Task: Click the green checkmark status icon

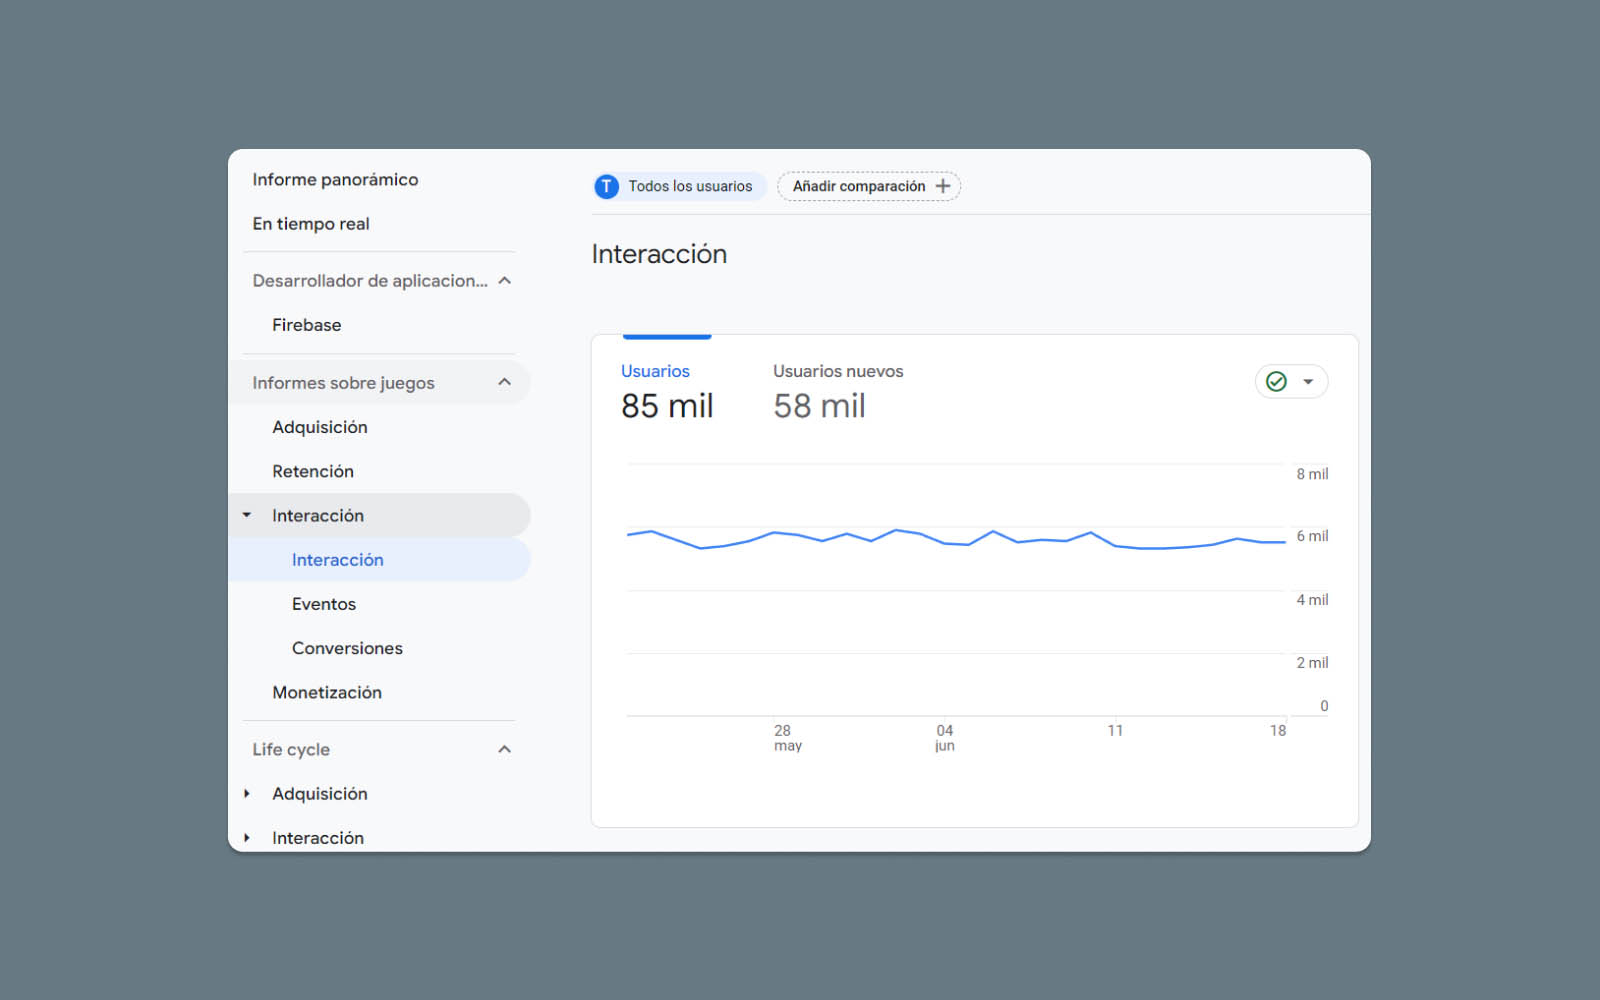Action: tap(1276, 381)
